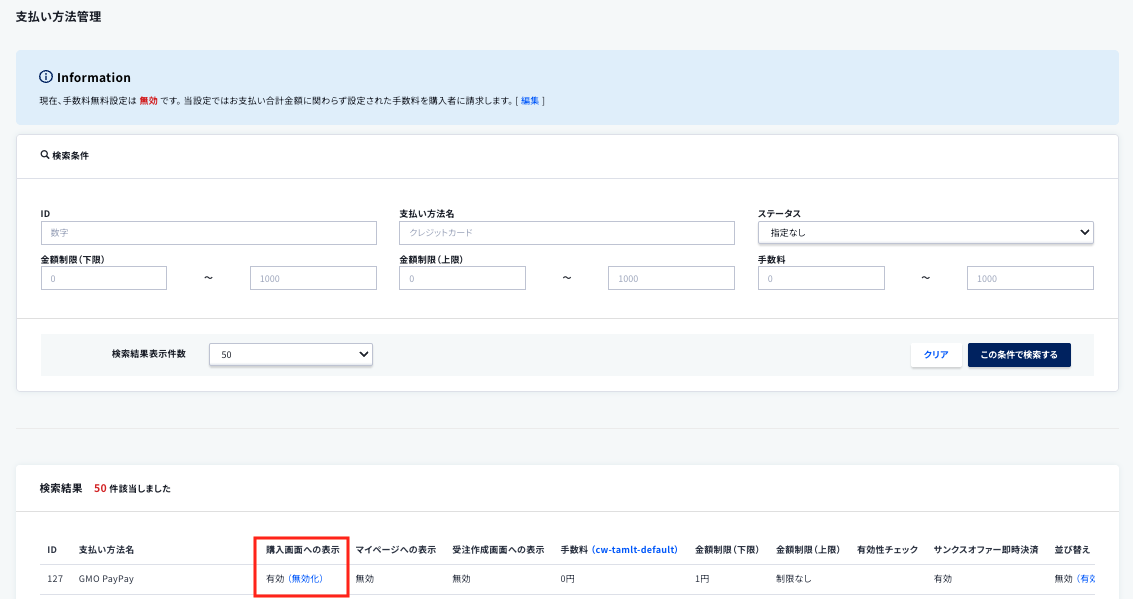This screenshot has width=1133, height=599.
Task: Open the 検索結果表示件数 dropdown
Action: 290,354
